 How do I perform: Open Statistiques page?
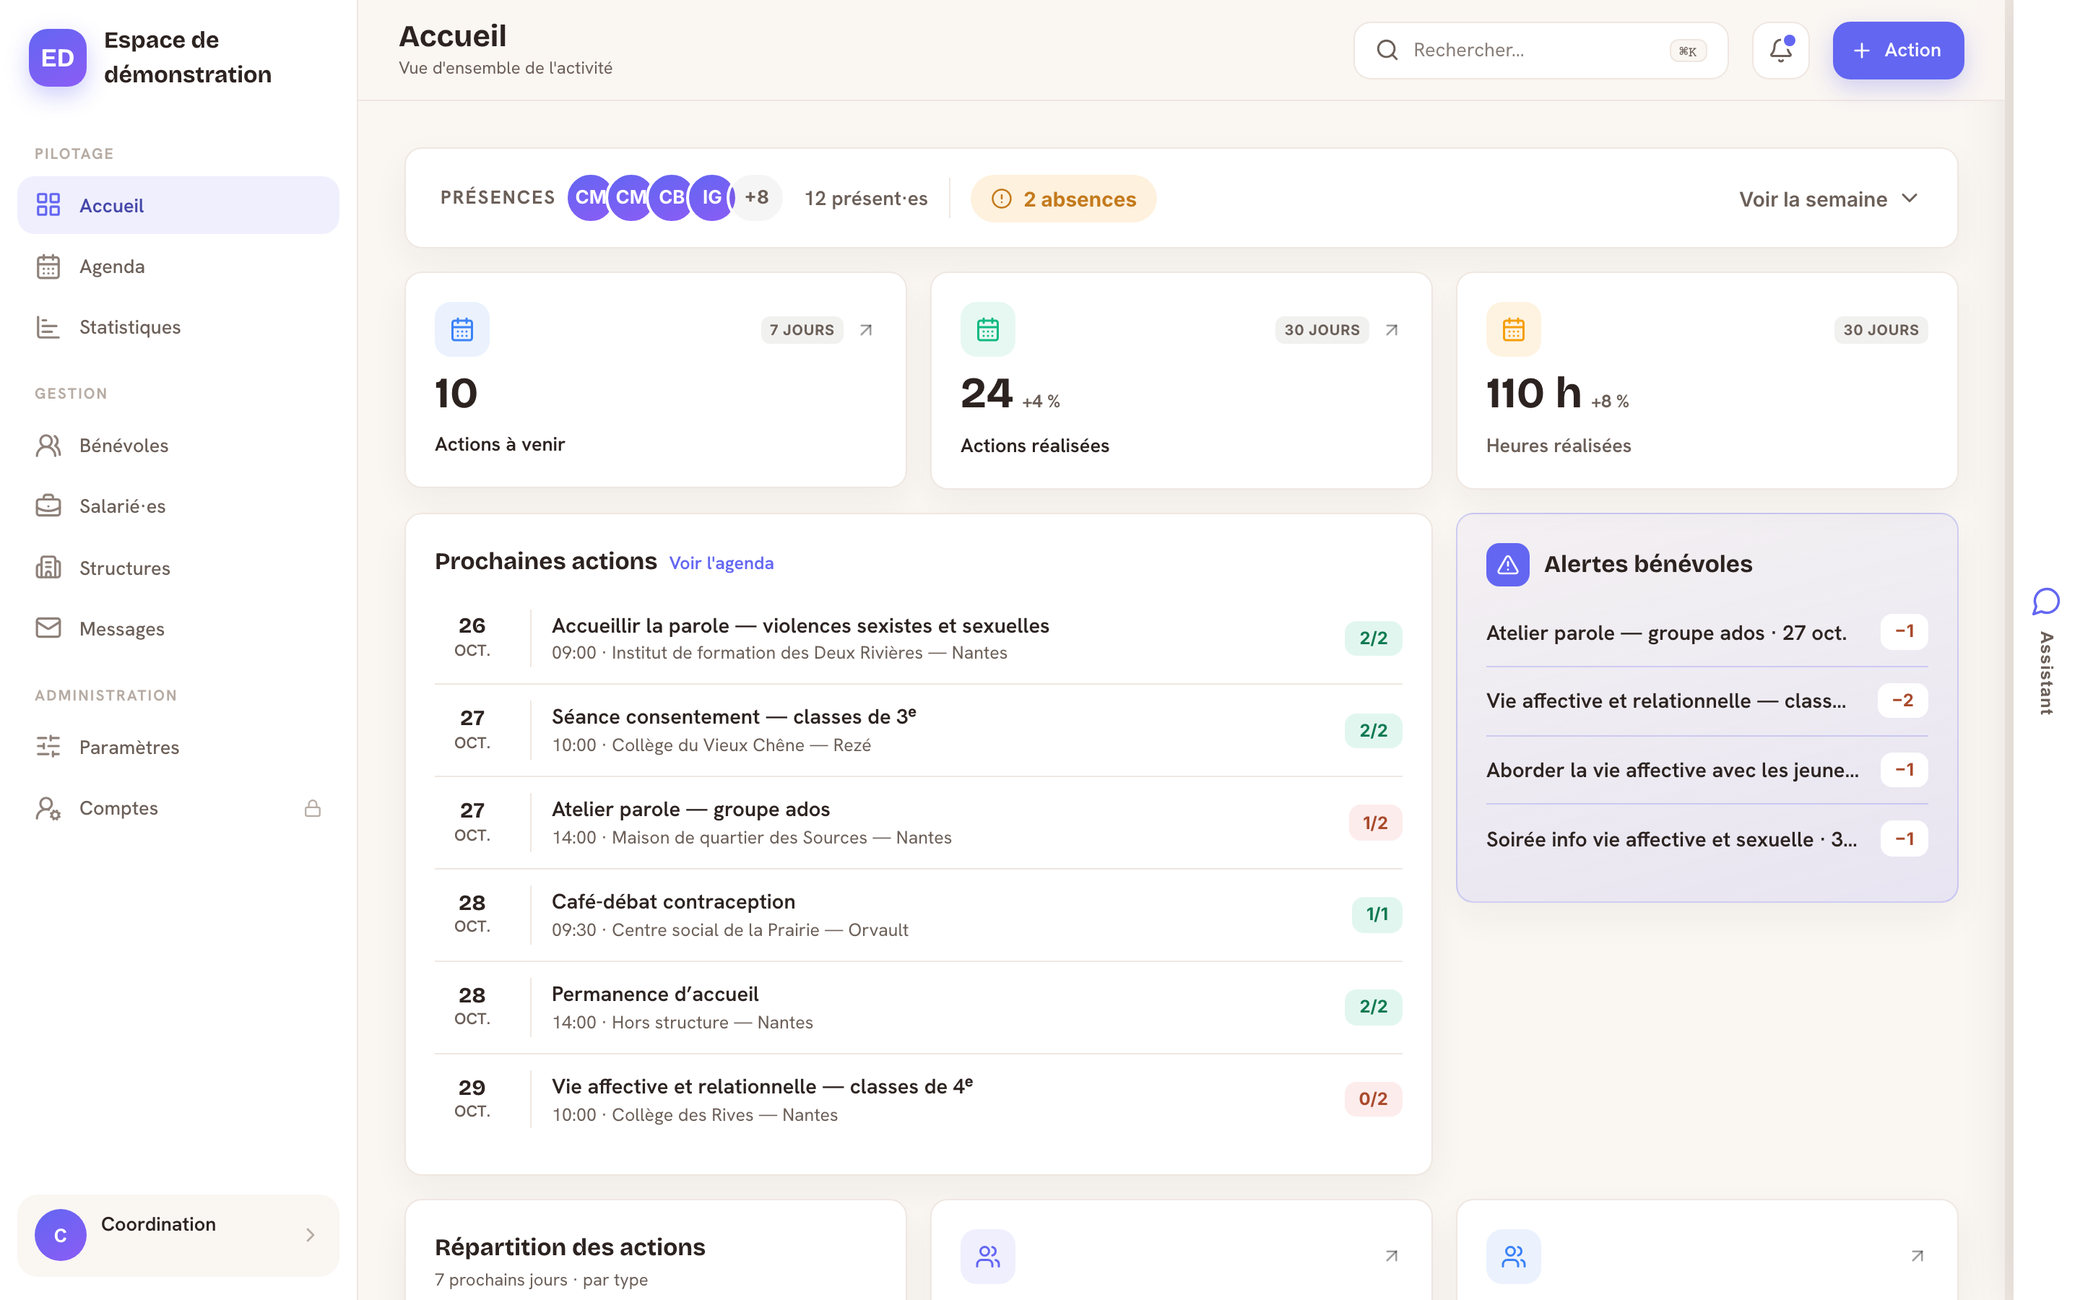click(178, 327)
